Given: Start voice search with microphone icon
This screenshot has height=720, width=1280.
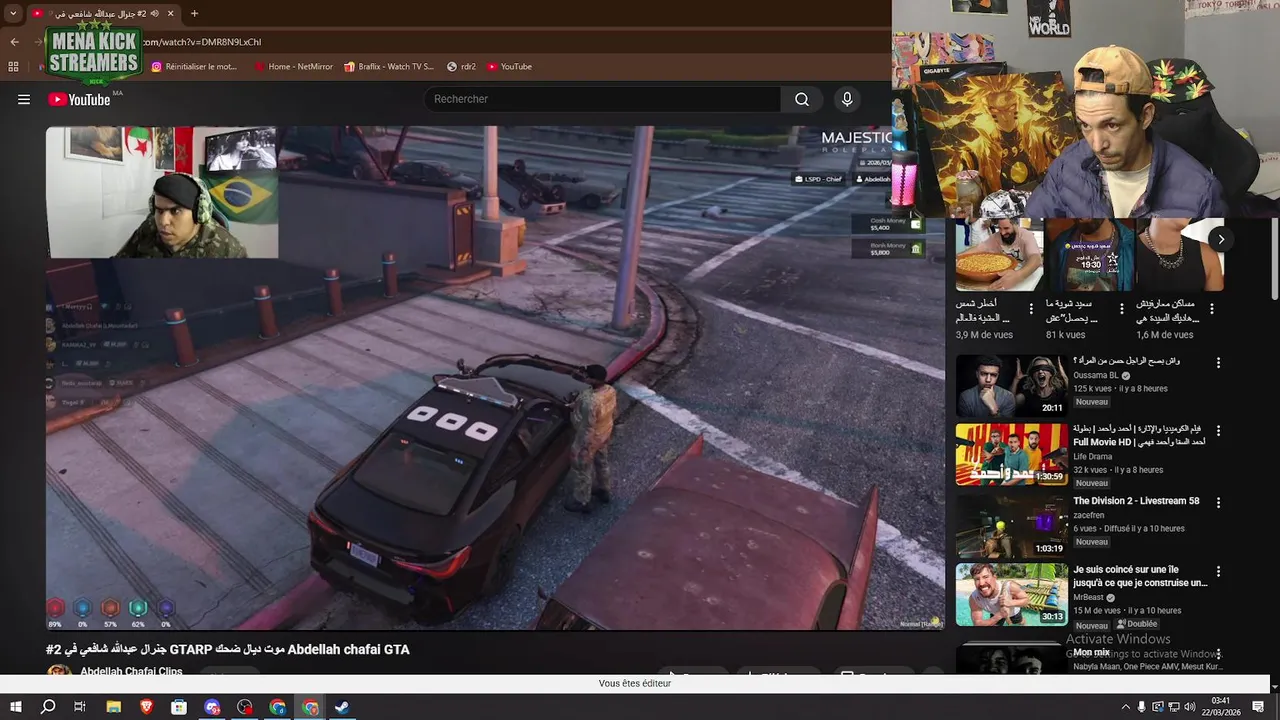Looking at the screenshot, I should (x=847, y=99).
